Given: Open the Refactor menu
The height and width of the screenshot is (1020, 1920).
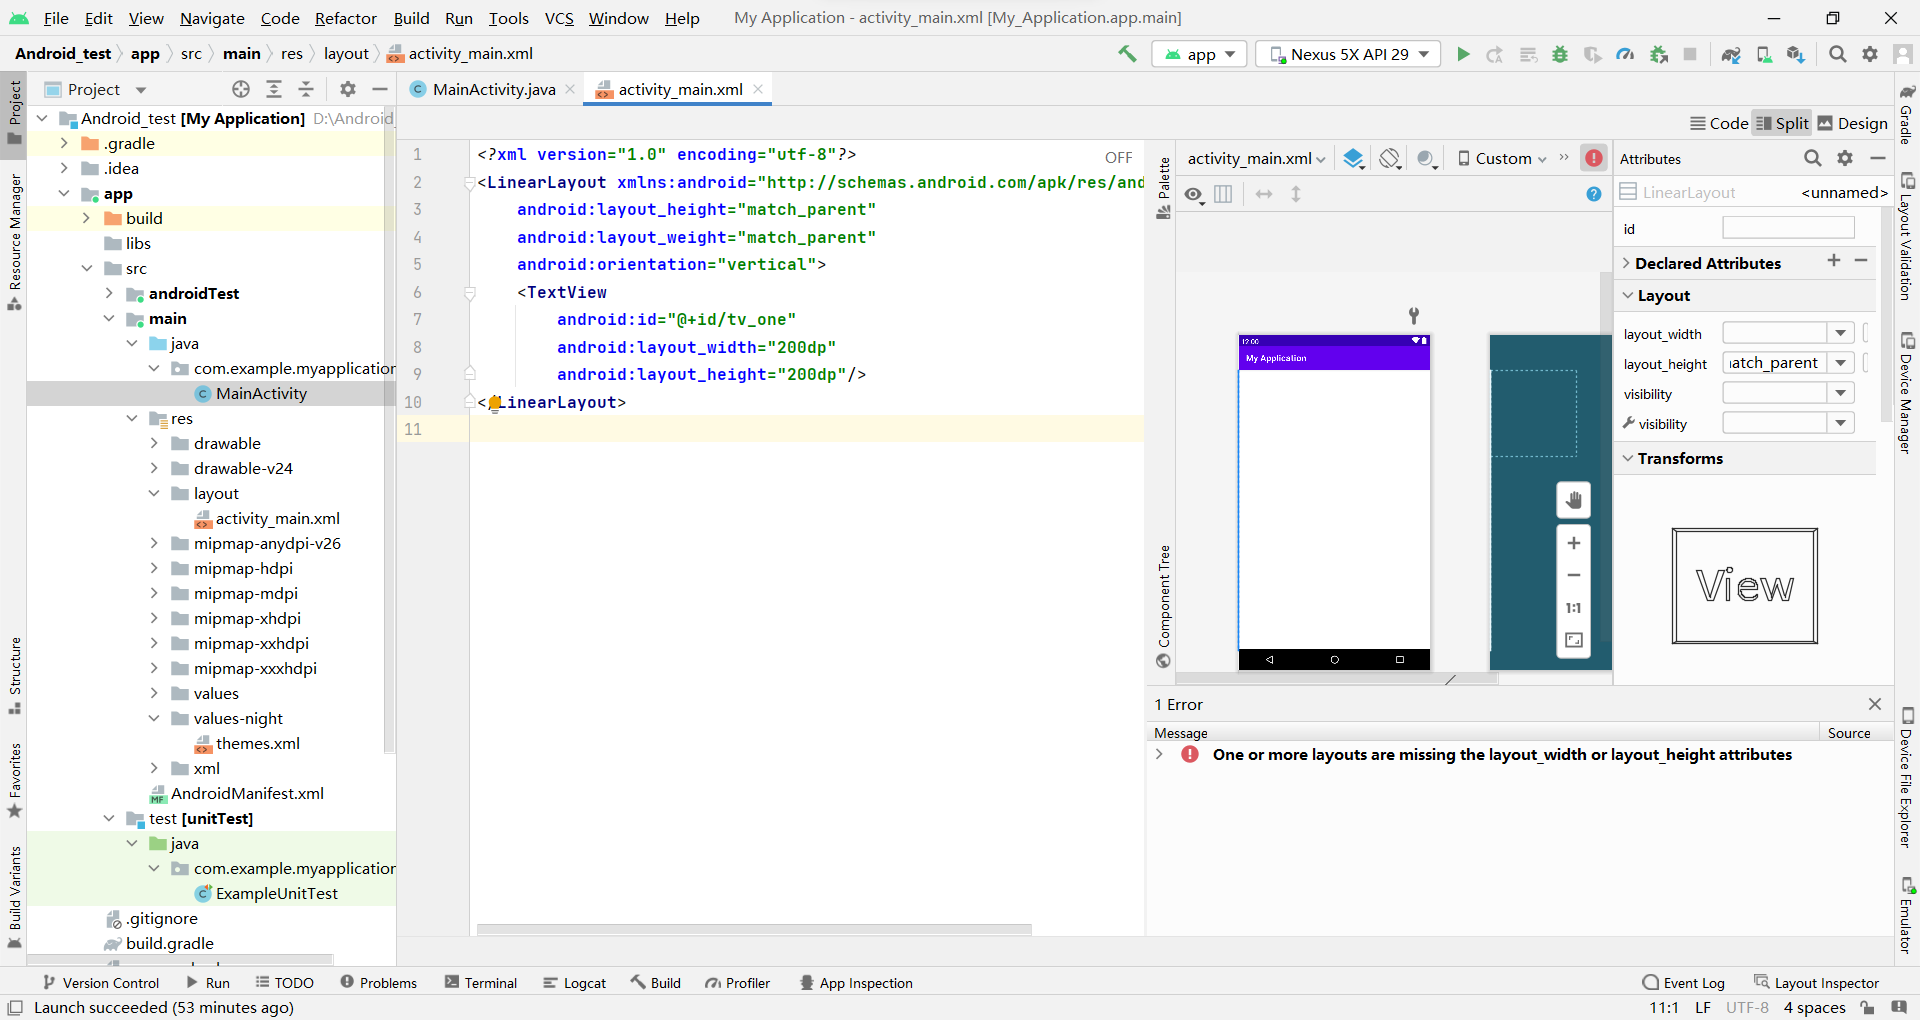Looking at the screenshot, I should tap(346, 18).
